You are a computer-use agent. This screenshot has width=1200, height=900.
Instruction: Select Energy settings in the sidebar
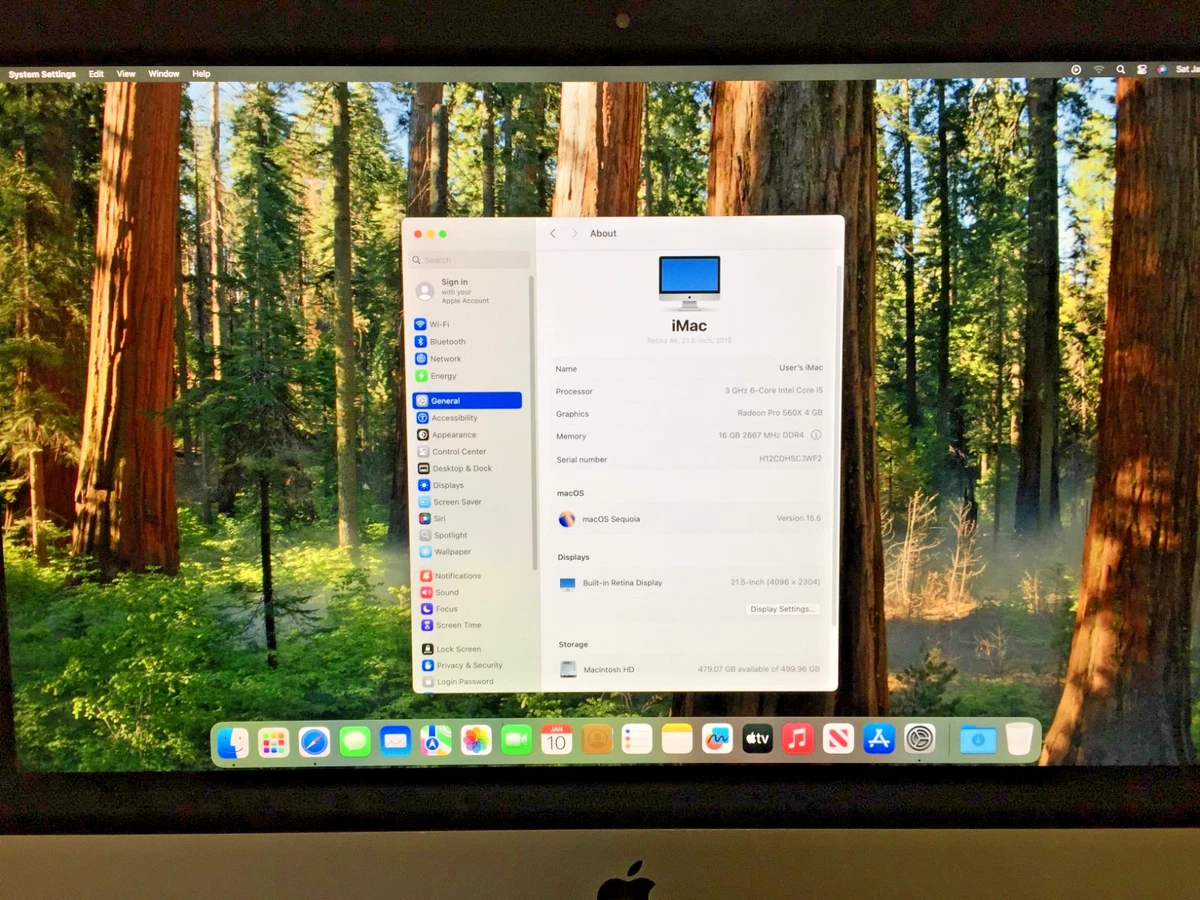440,375
